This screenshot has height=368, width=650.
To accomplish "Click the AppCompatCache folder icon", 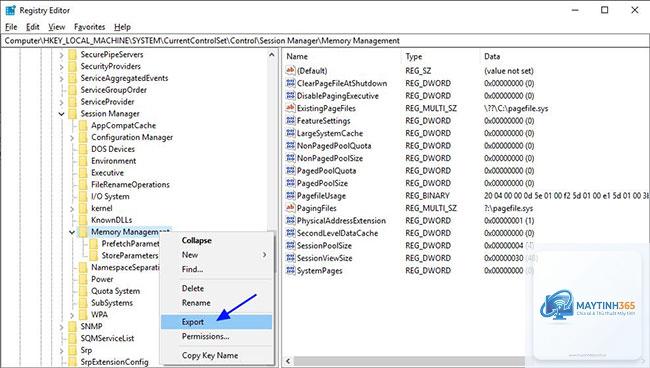I will click(83, 125).
